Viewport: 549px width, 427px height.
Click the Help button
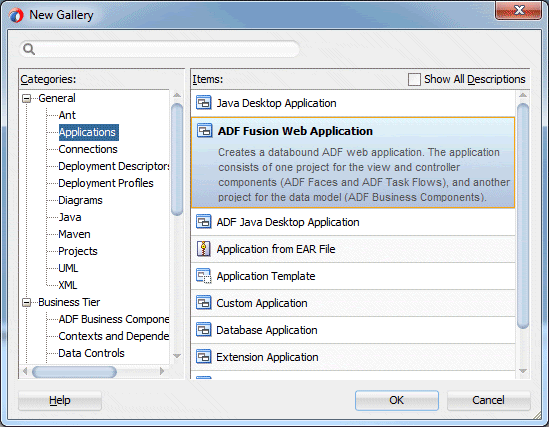[x=60, y=400]
